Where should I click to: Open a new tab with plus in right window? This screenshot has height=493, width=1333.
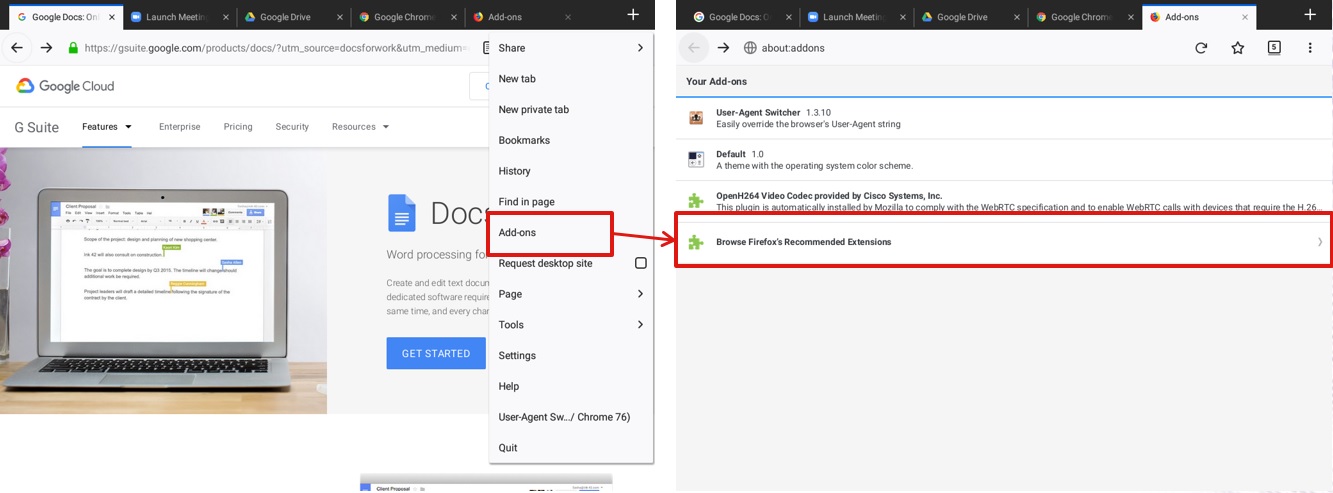pos(1310,14)
